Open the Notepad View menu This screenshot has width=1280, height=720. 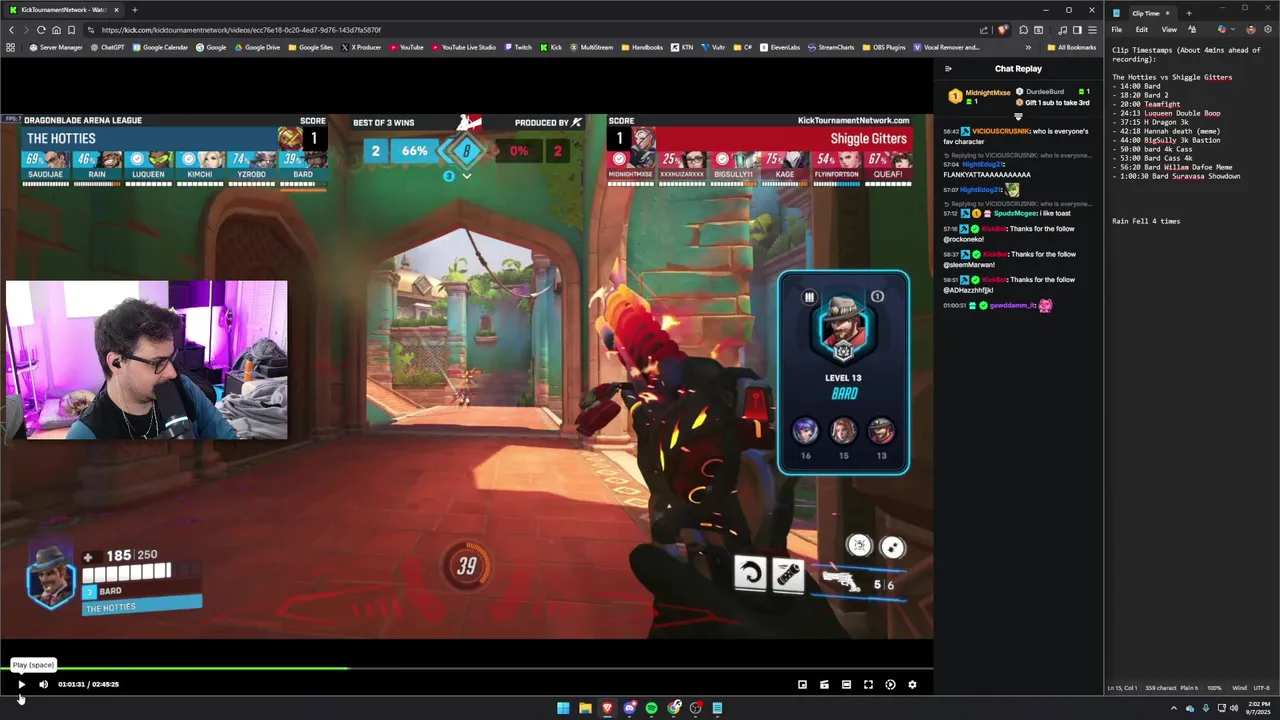click(1169, 30)
